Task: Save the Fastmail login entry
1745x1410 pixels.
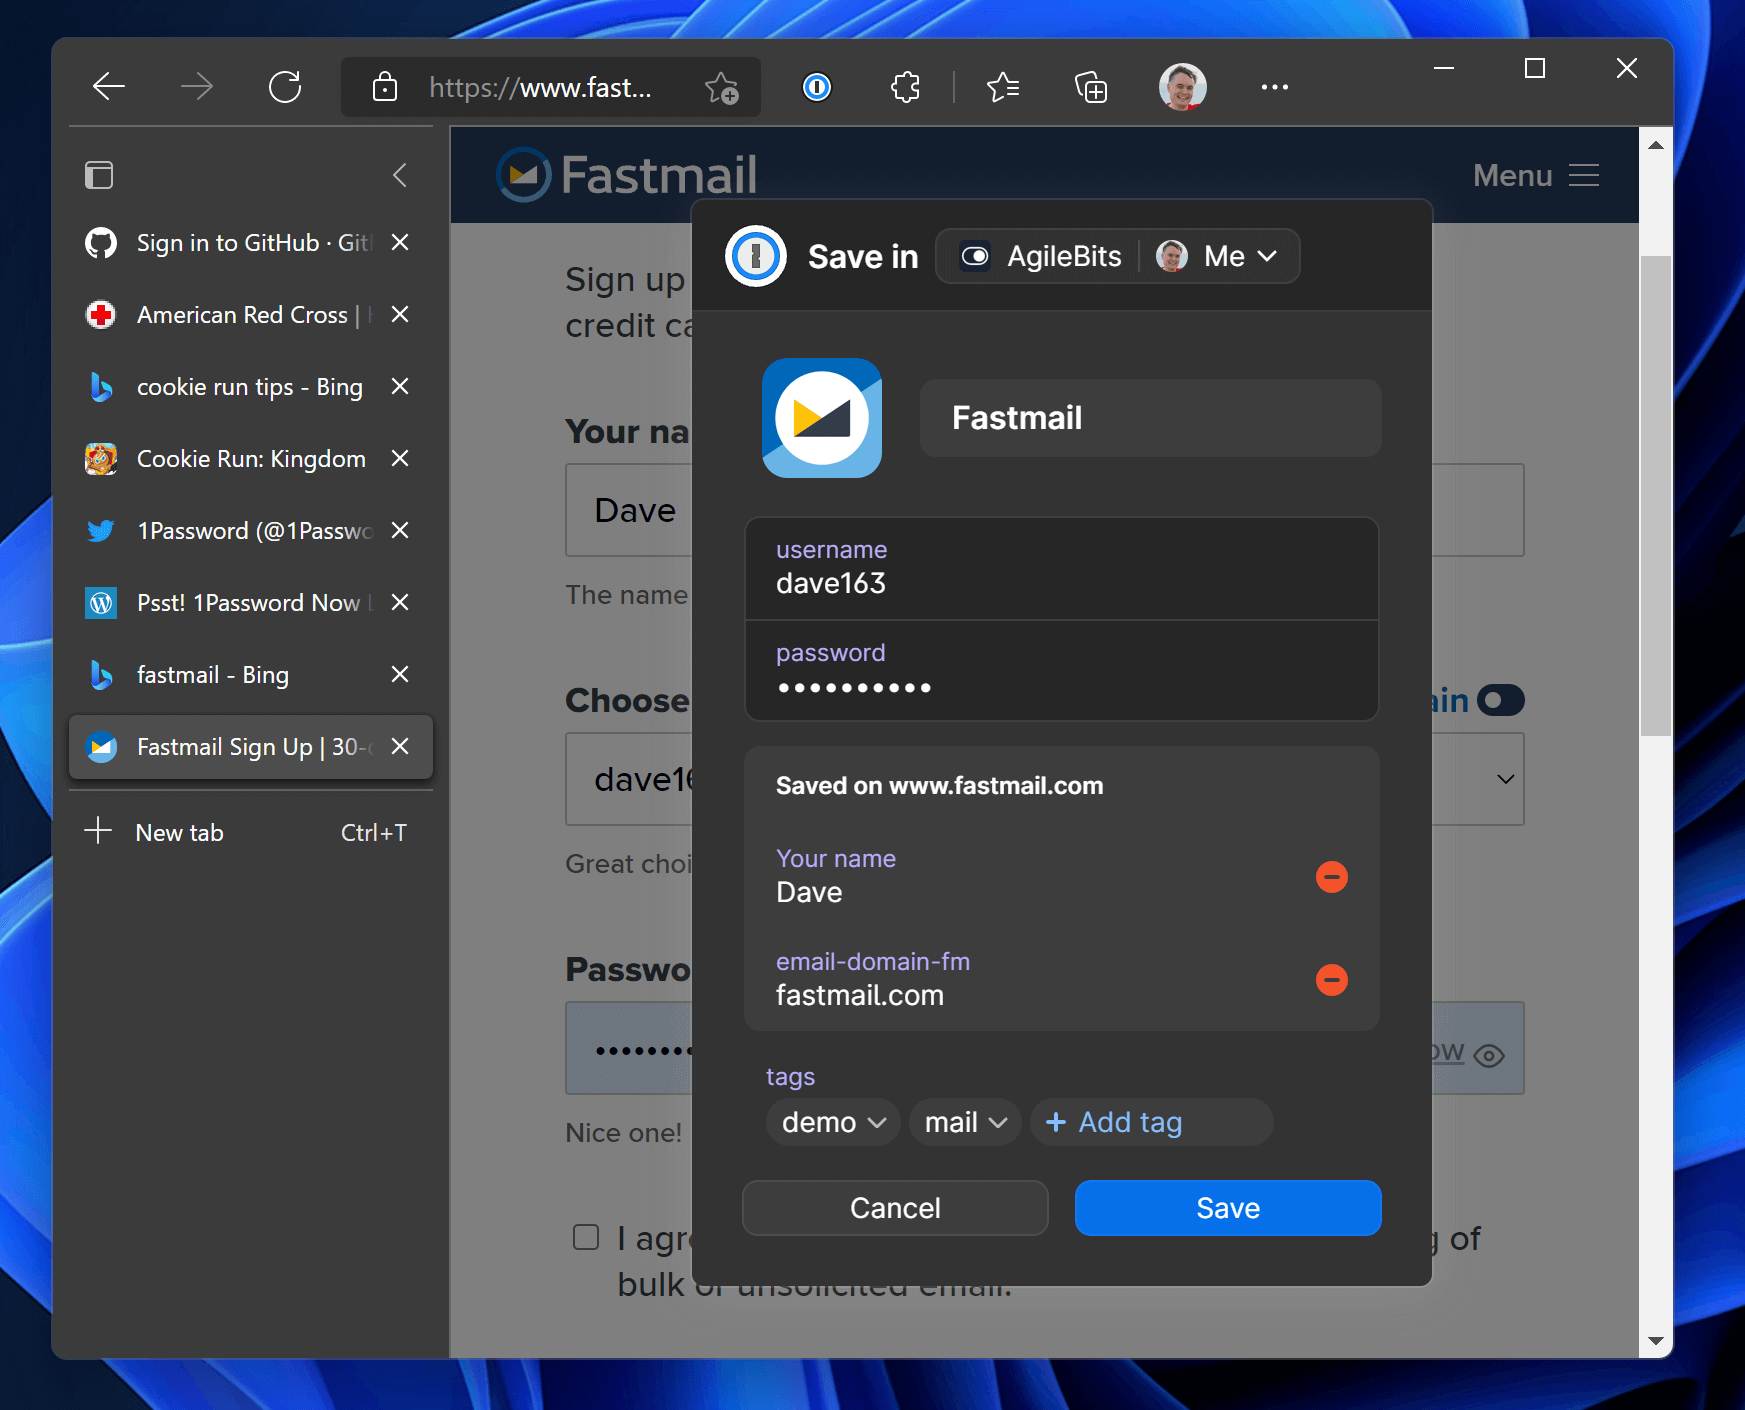Action: click(1227, 1207)
